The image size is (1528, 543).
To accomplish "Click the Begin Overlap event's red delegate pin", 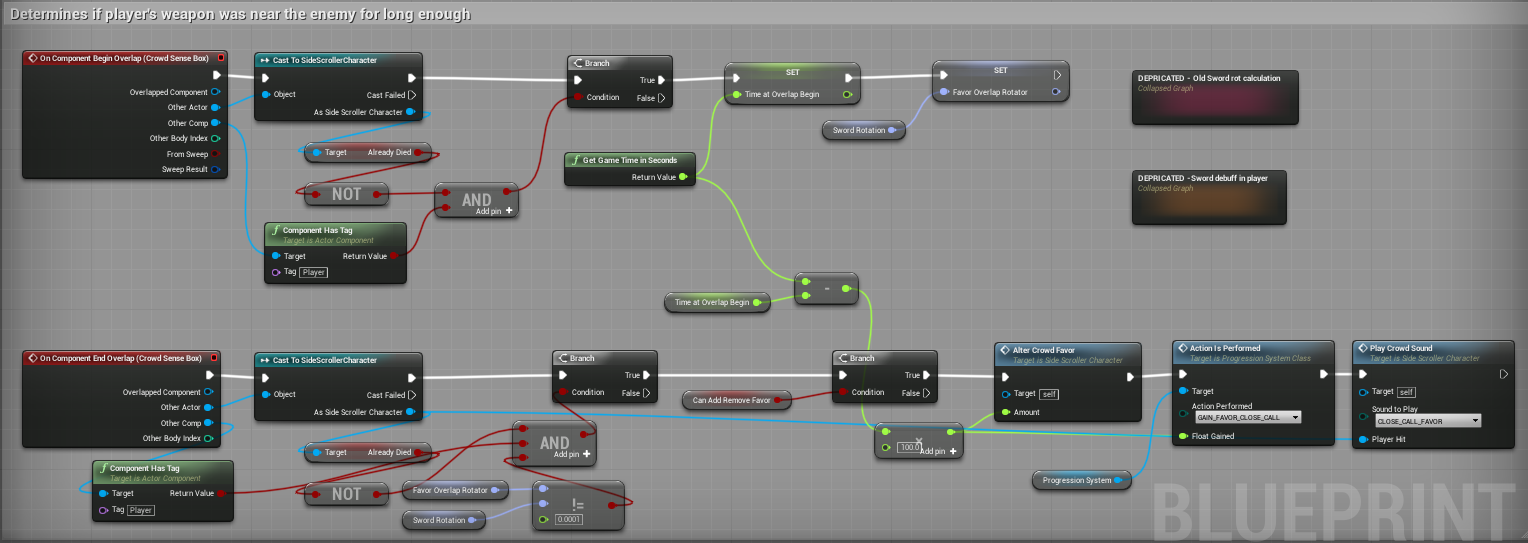I will [x=221, y=58].
